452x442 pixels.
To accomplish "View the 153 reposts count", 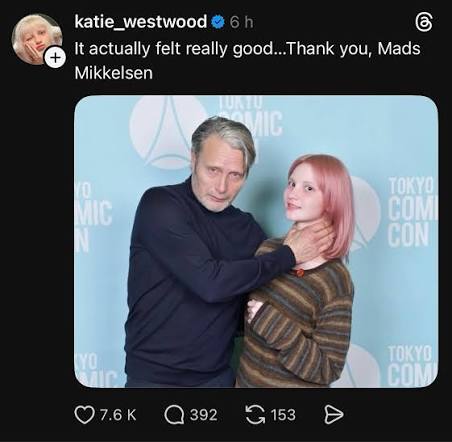I will [x=283, y=415].
